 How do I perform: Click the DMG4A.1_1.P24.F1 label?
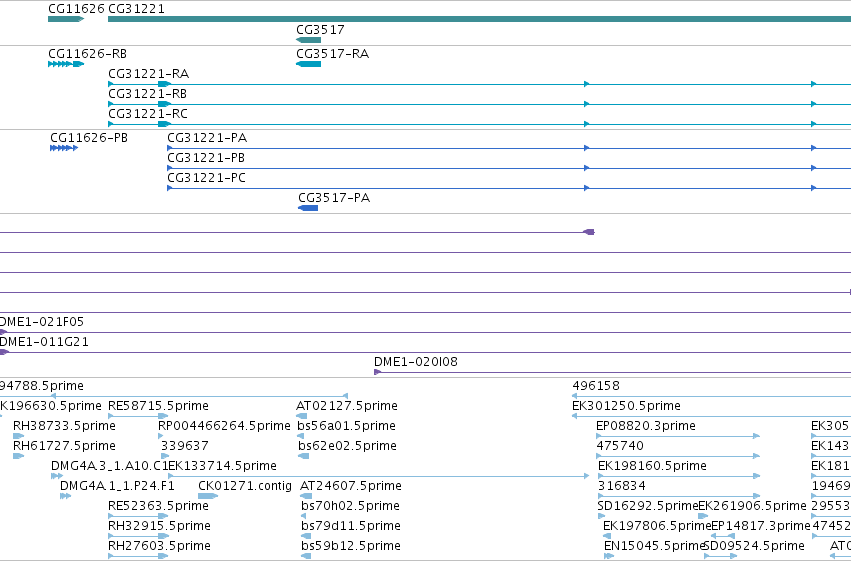(117, 486)
